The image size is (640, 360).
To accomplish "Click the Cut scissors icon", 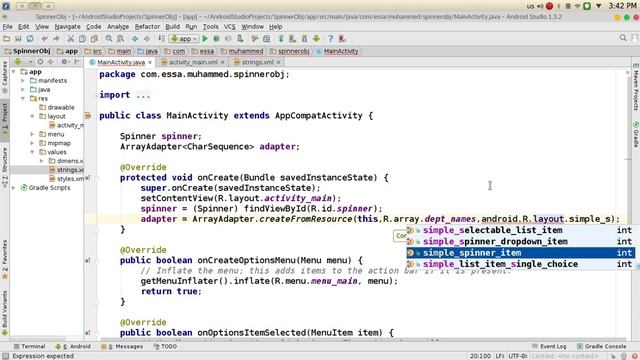I will pos(71,39).
